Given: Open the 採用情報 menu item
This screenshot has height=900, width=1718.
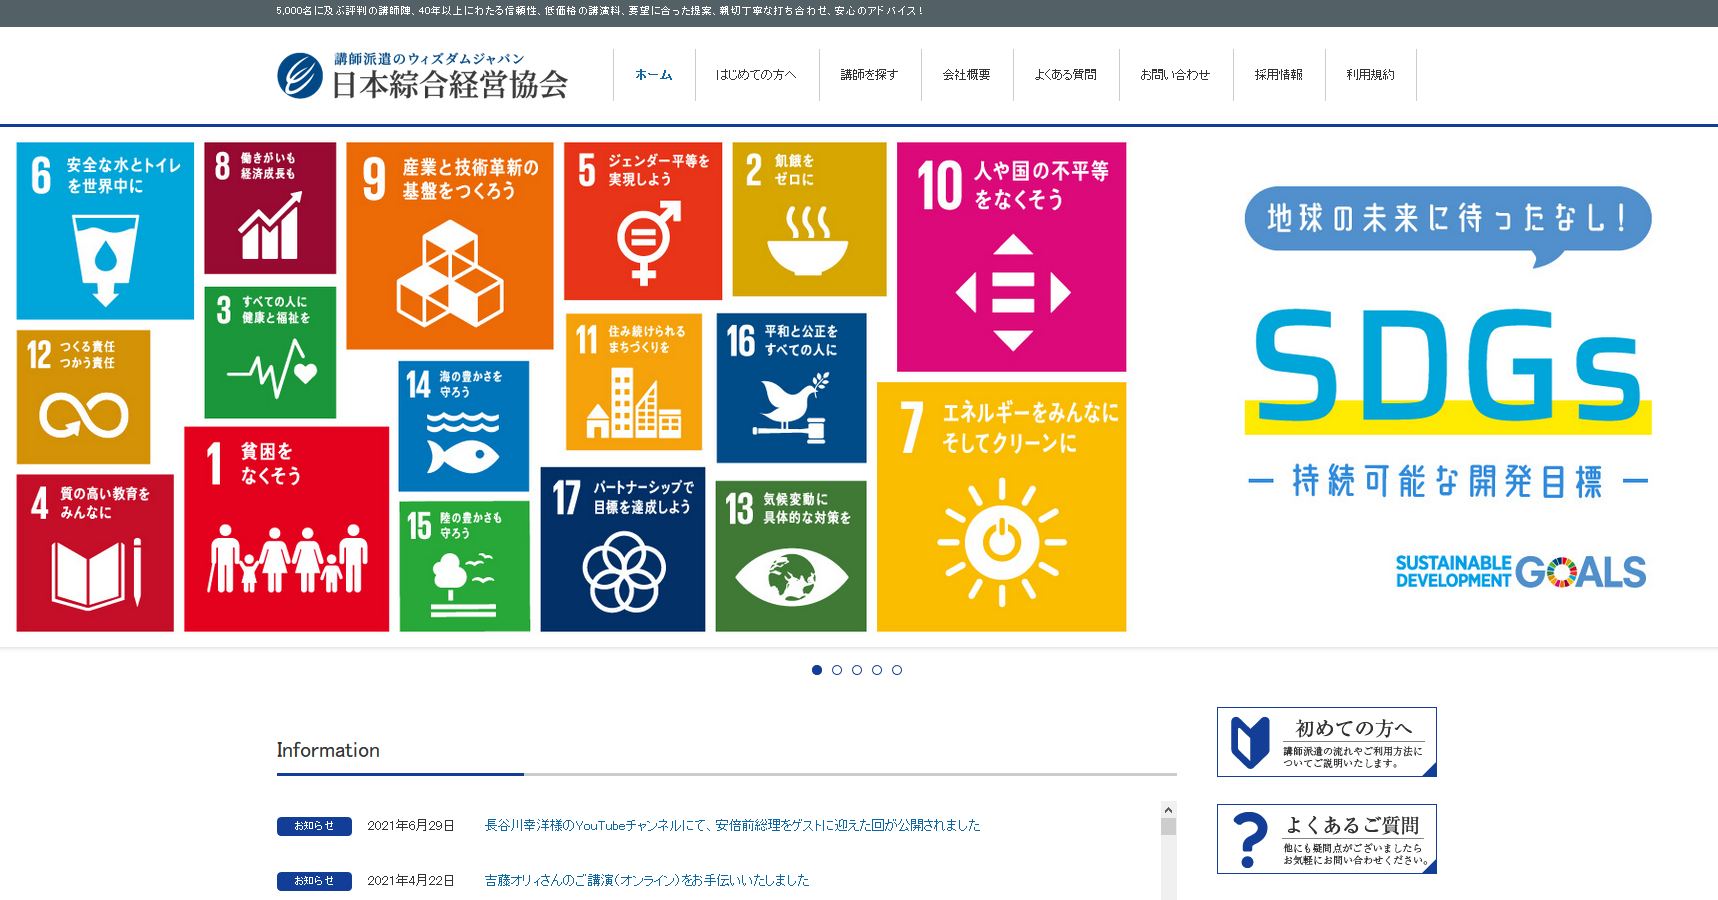Looking at the screenshot, I should tap(1278, 75).
